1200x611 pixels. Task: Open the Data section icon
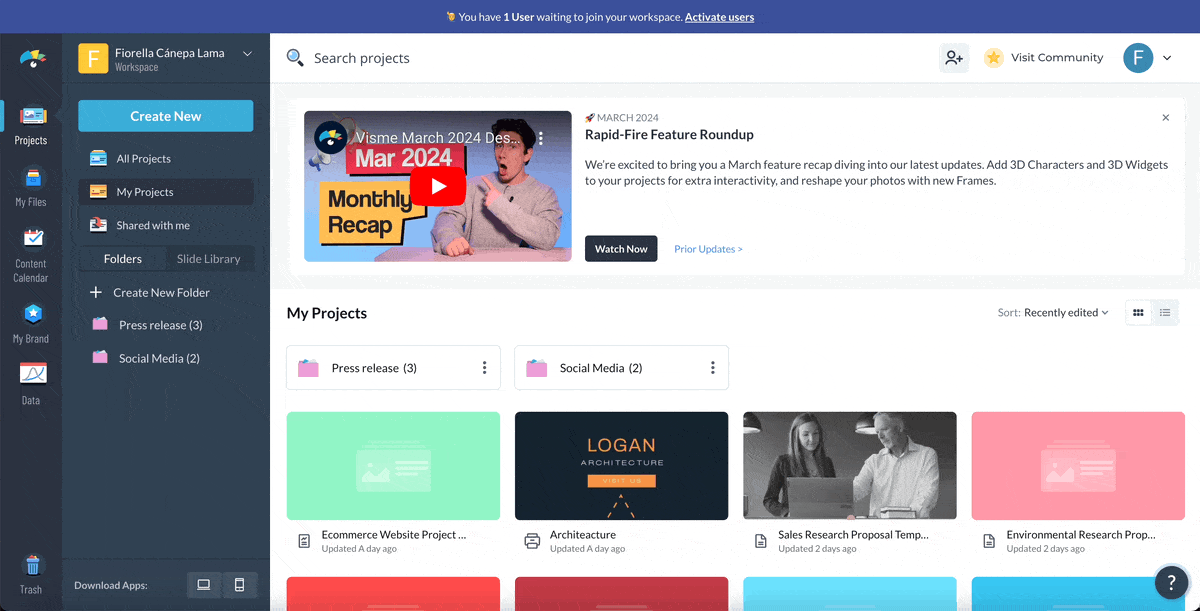click(31, 383)
